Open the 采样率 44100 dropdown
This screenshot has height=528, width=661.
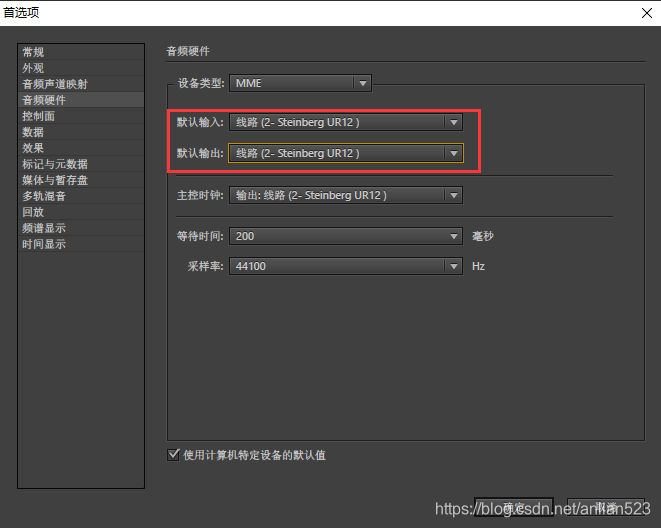tap(346, 266)
